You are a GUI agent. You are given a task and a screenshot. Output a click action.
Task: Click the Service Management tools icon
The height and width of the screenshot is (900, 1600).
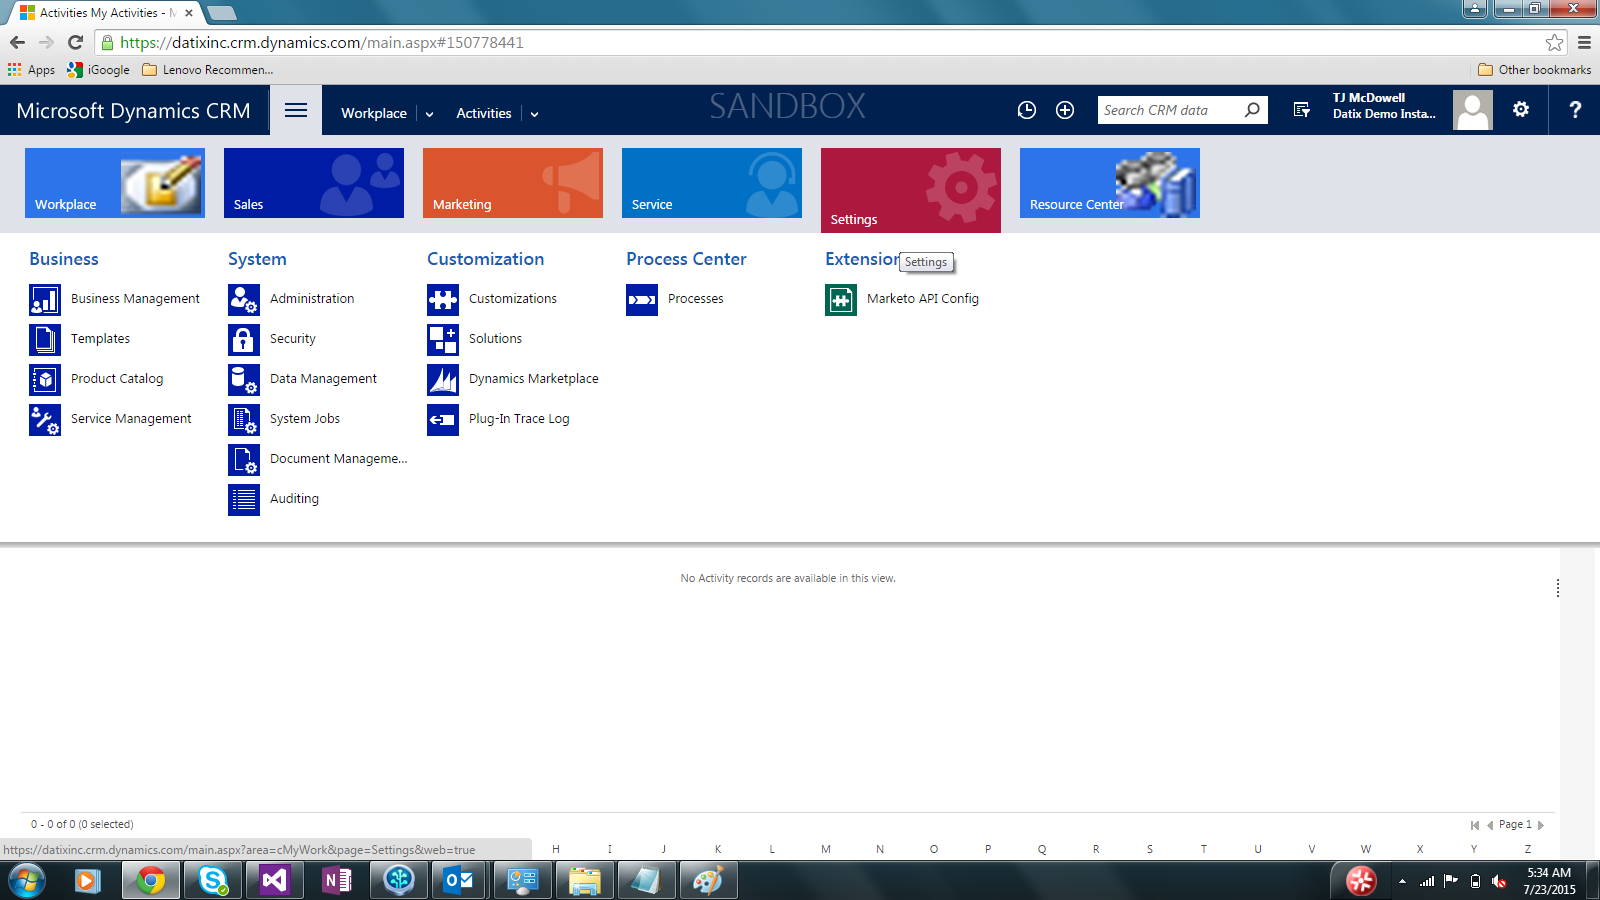point(45,419)
